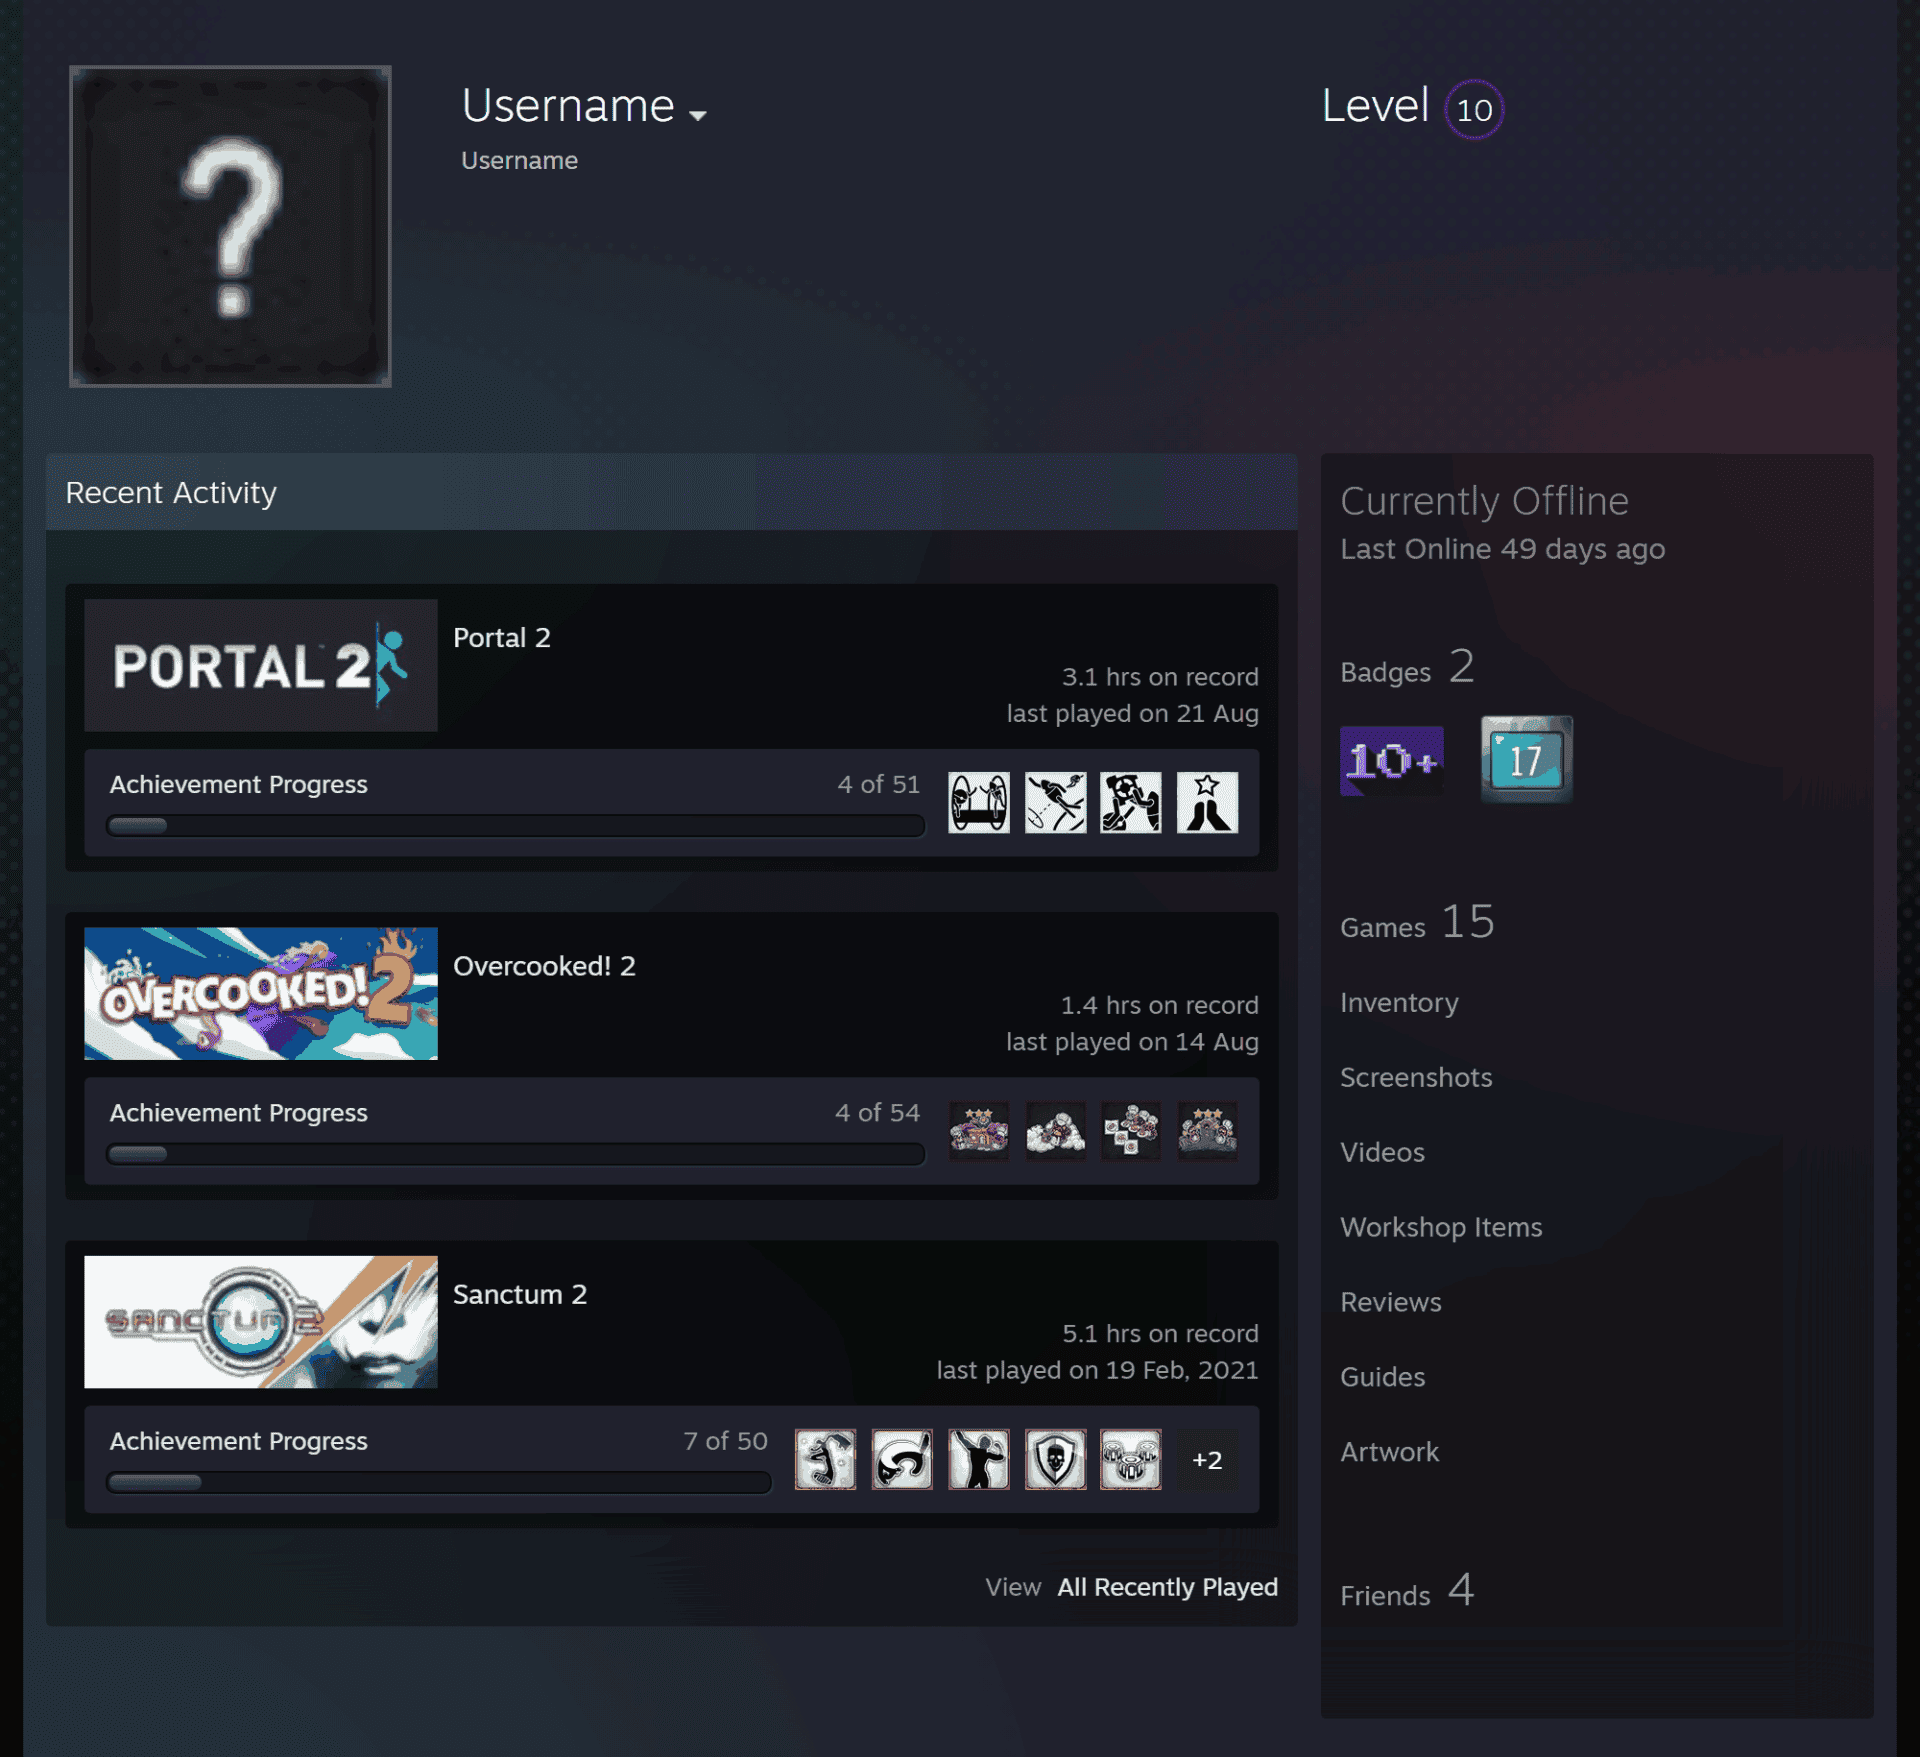
Task: Click the level 10 circle badge
Action: (1474, 109)
